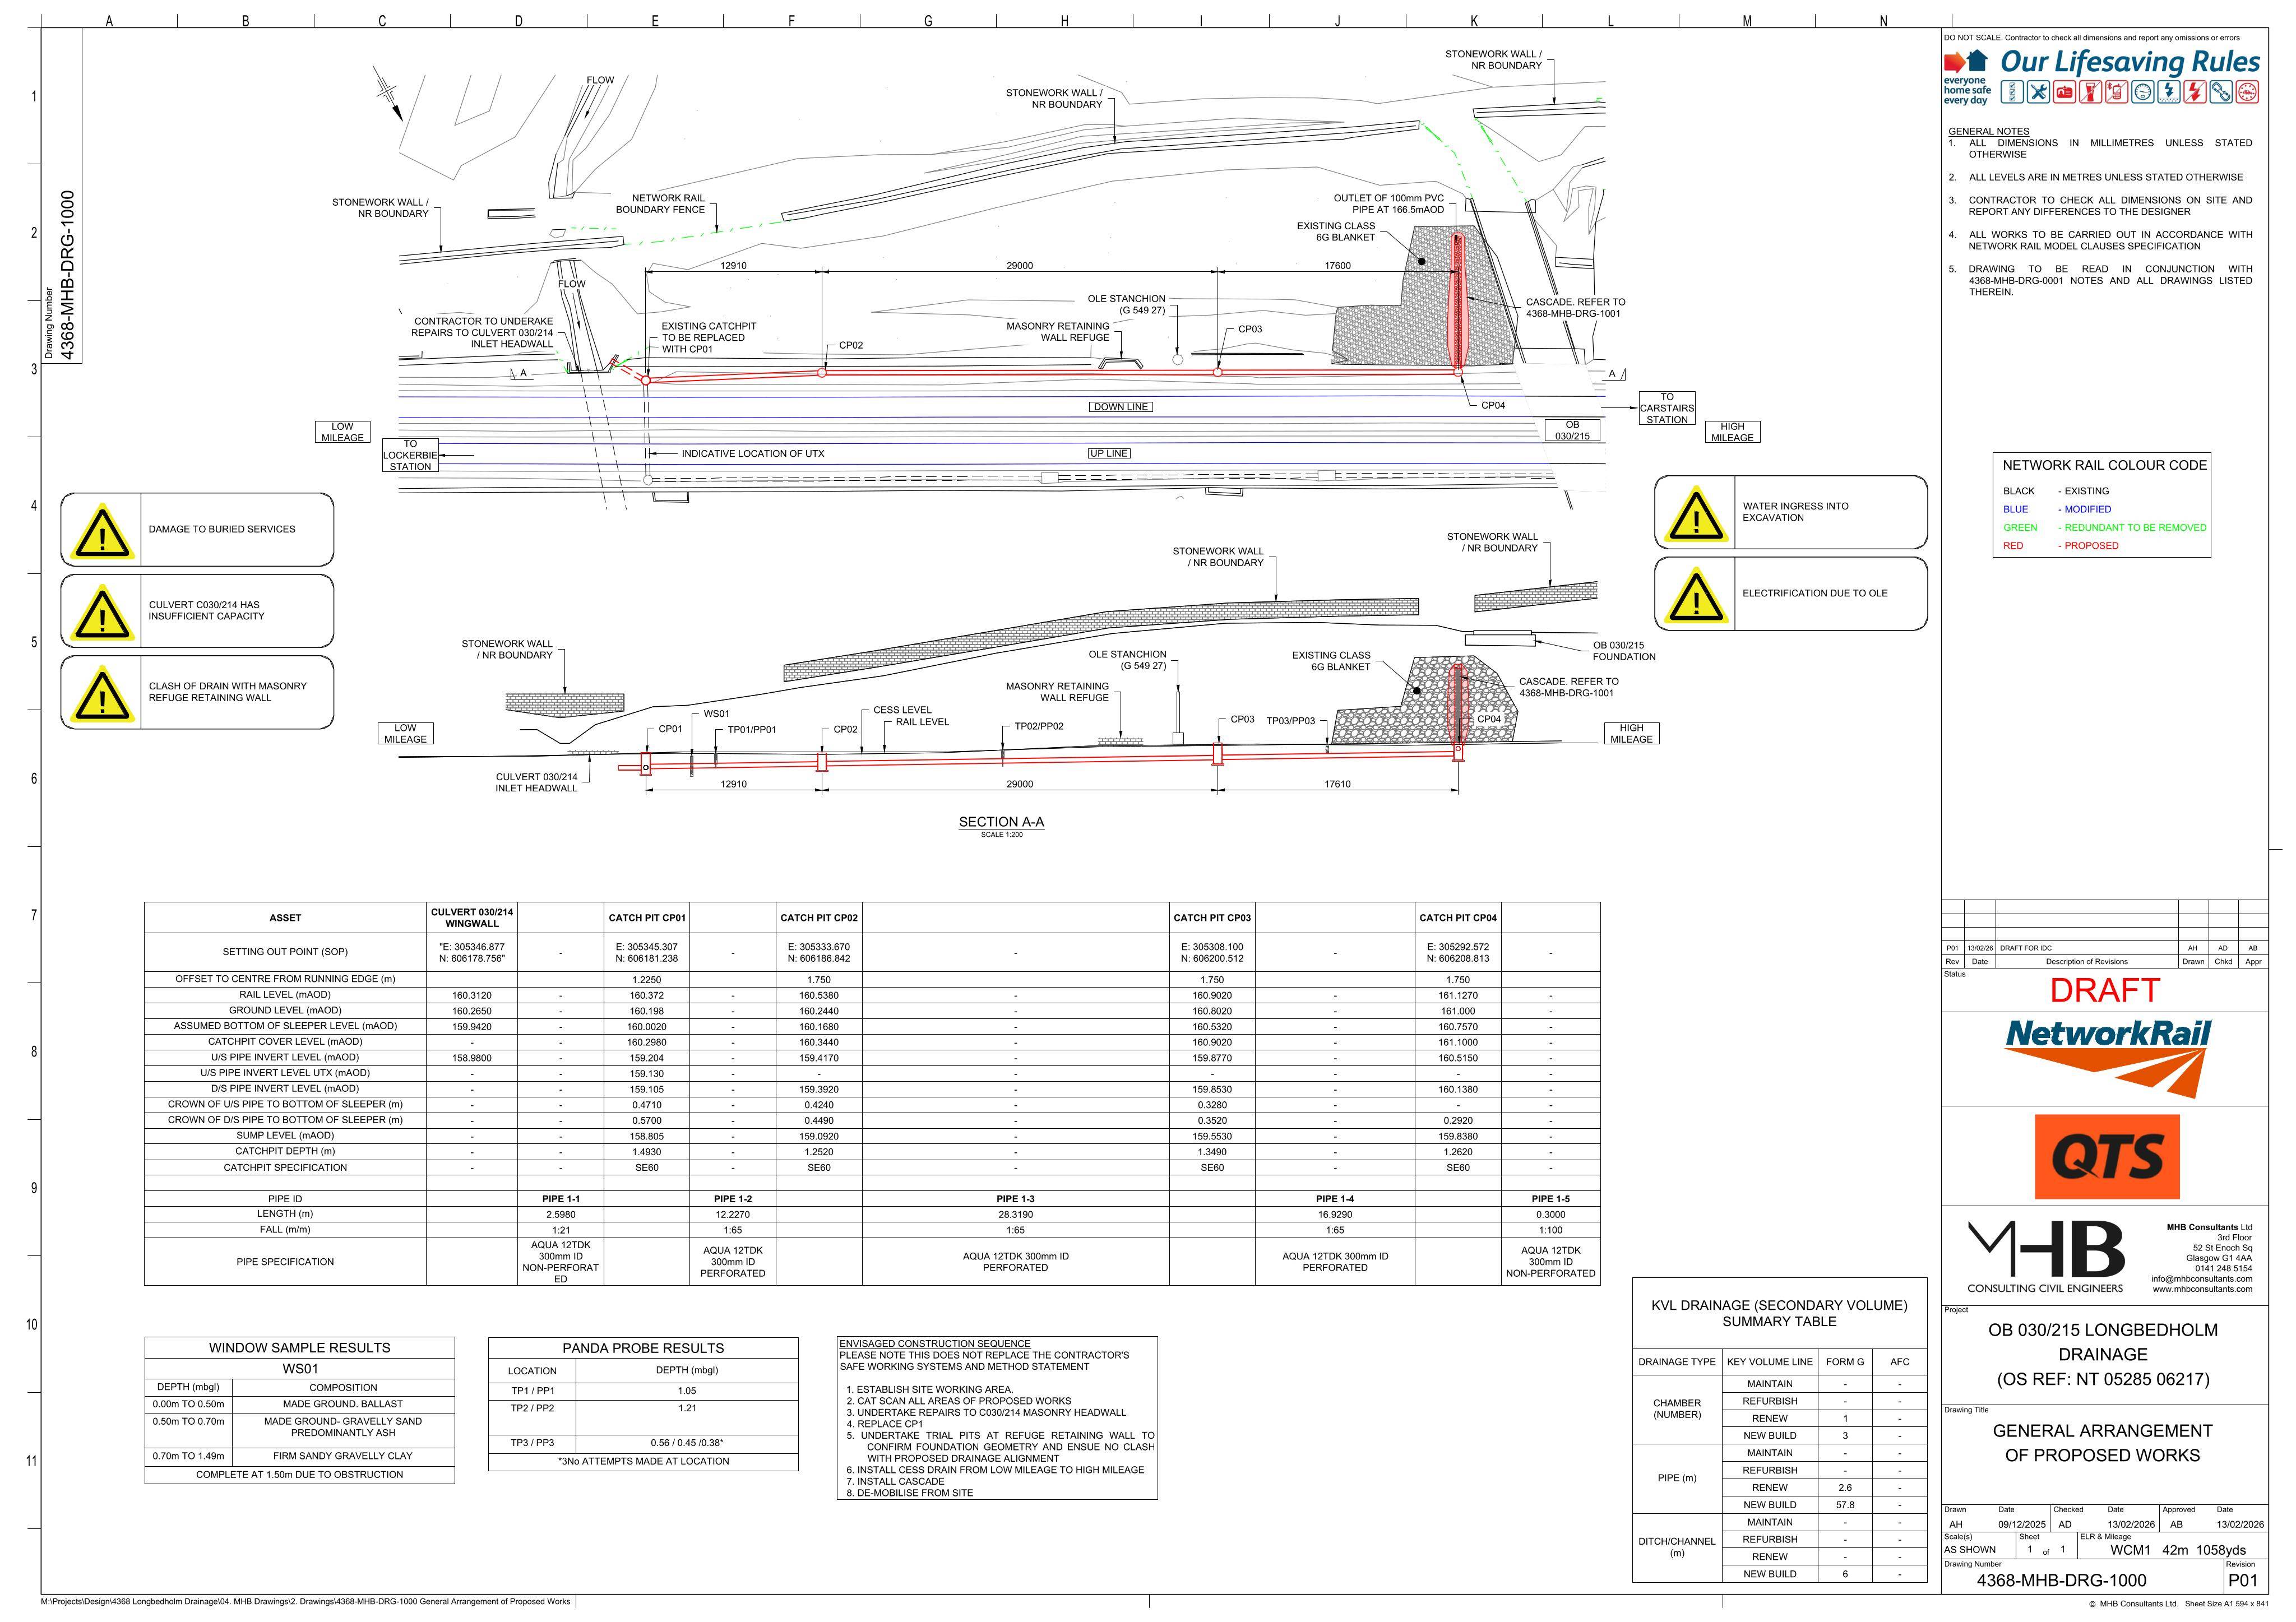
Task: Click the orange QTS logo
Action: click(2107, 1157)
